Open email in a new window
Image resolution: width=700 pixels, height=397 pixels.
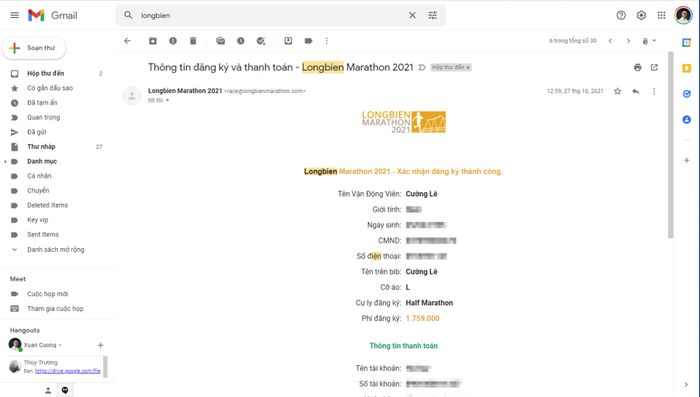(x=654, y=67)
